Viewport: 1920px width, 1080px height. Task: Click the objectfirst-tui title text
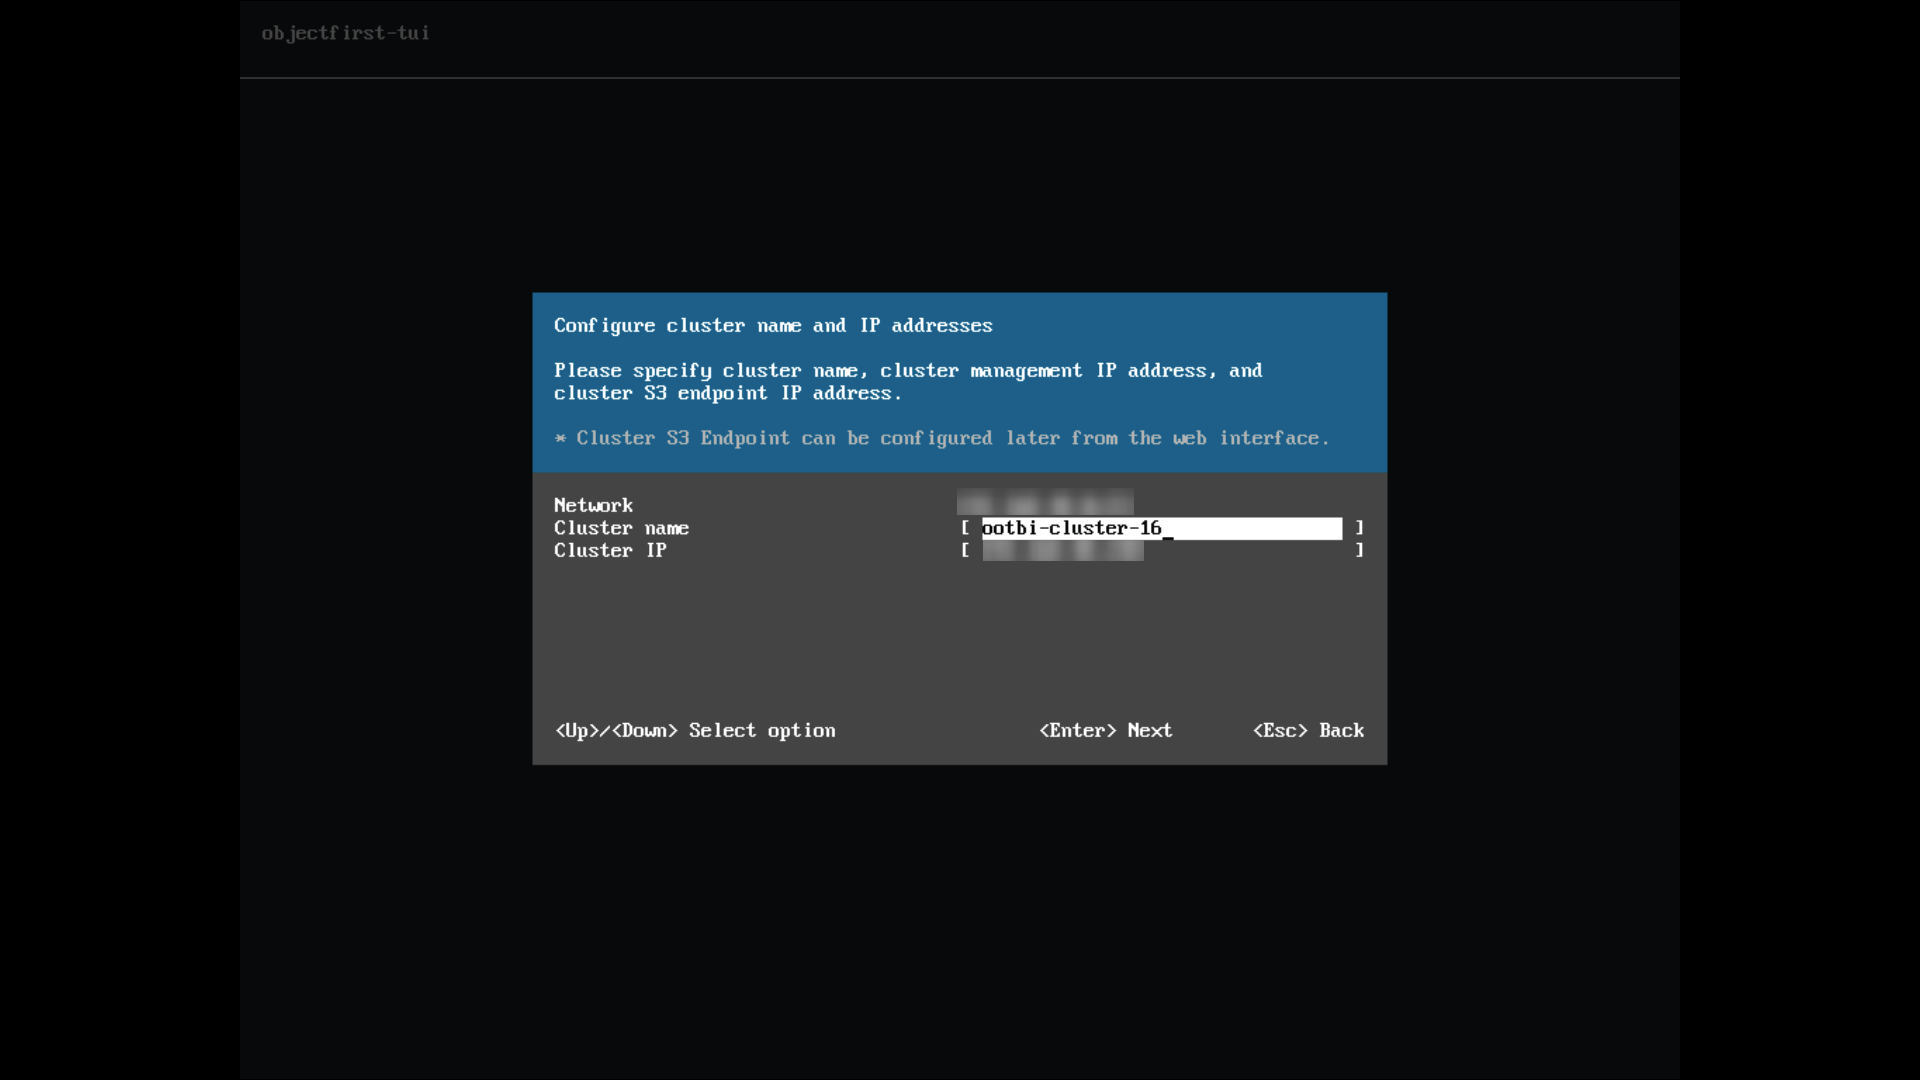[x=345, y=33]
